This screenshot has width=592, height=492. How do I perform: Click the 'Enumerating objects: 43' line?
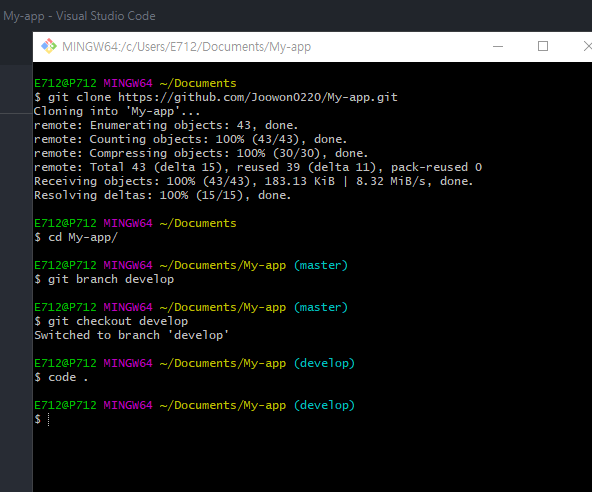pos(166,125)
